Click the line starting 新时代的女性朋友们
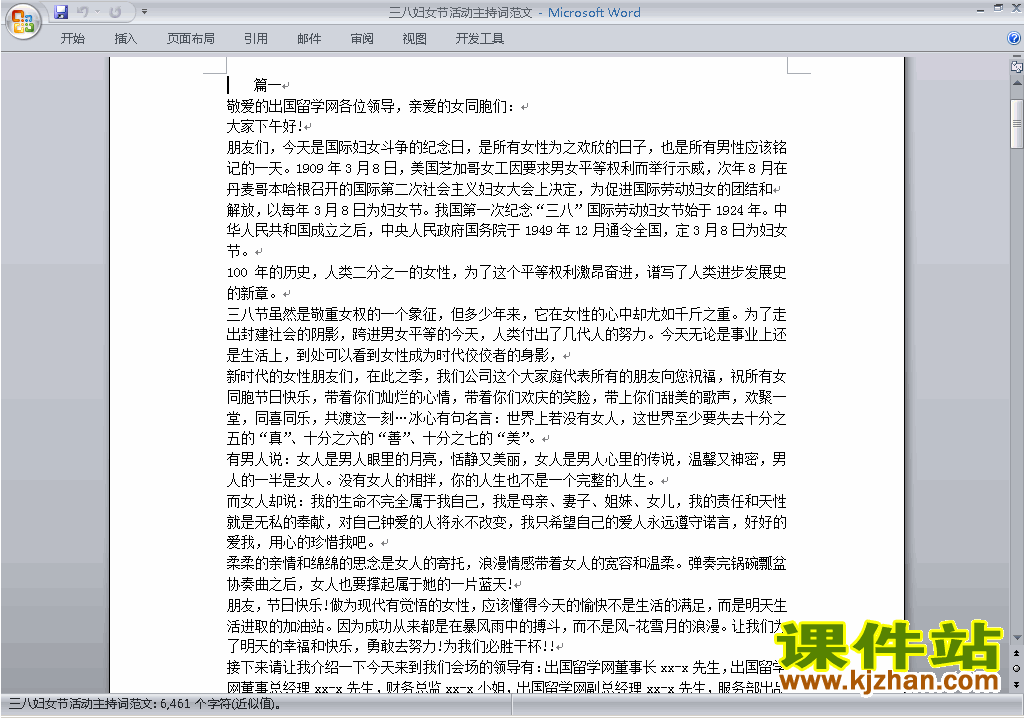The height and width of the screenshot is (718, 1024). 507,376
